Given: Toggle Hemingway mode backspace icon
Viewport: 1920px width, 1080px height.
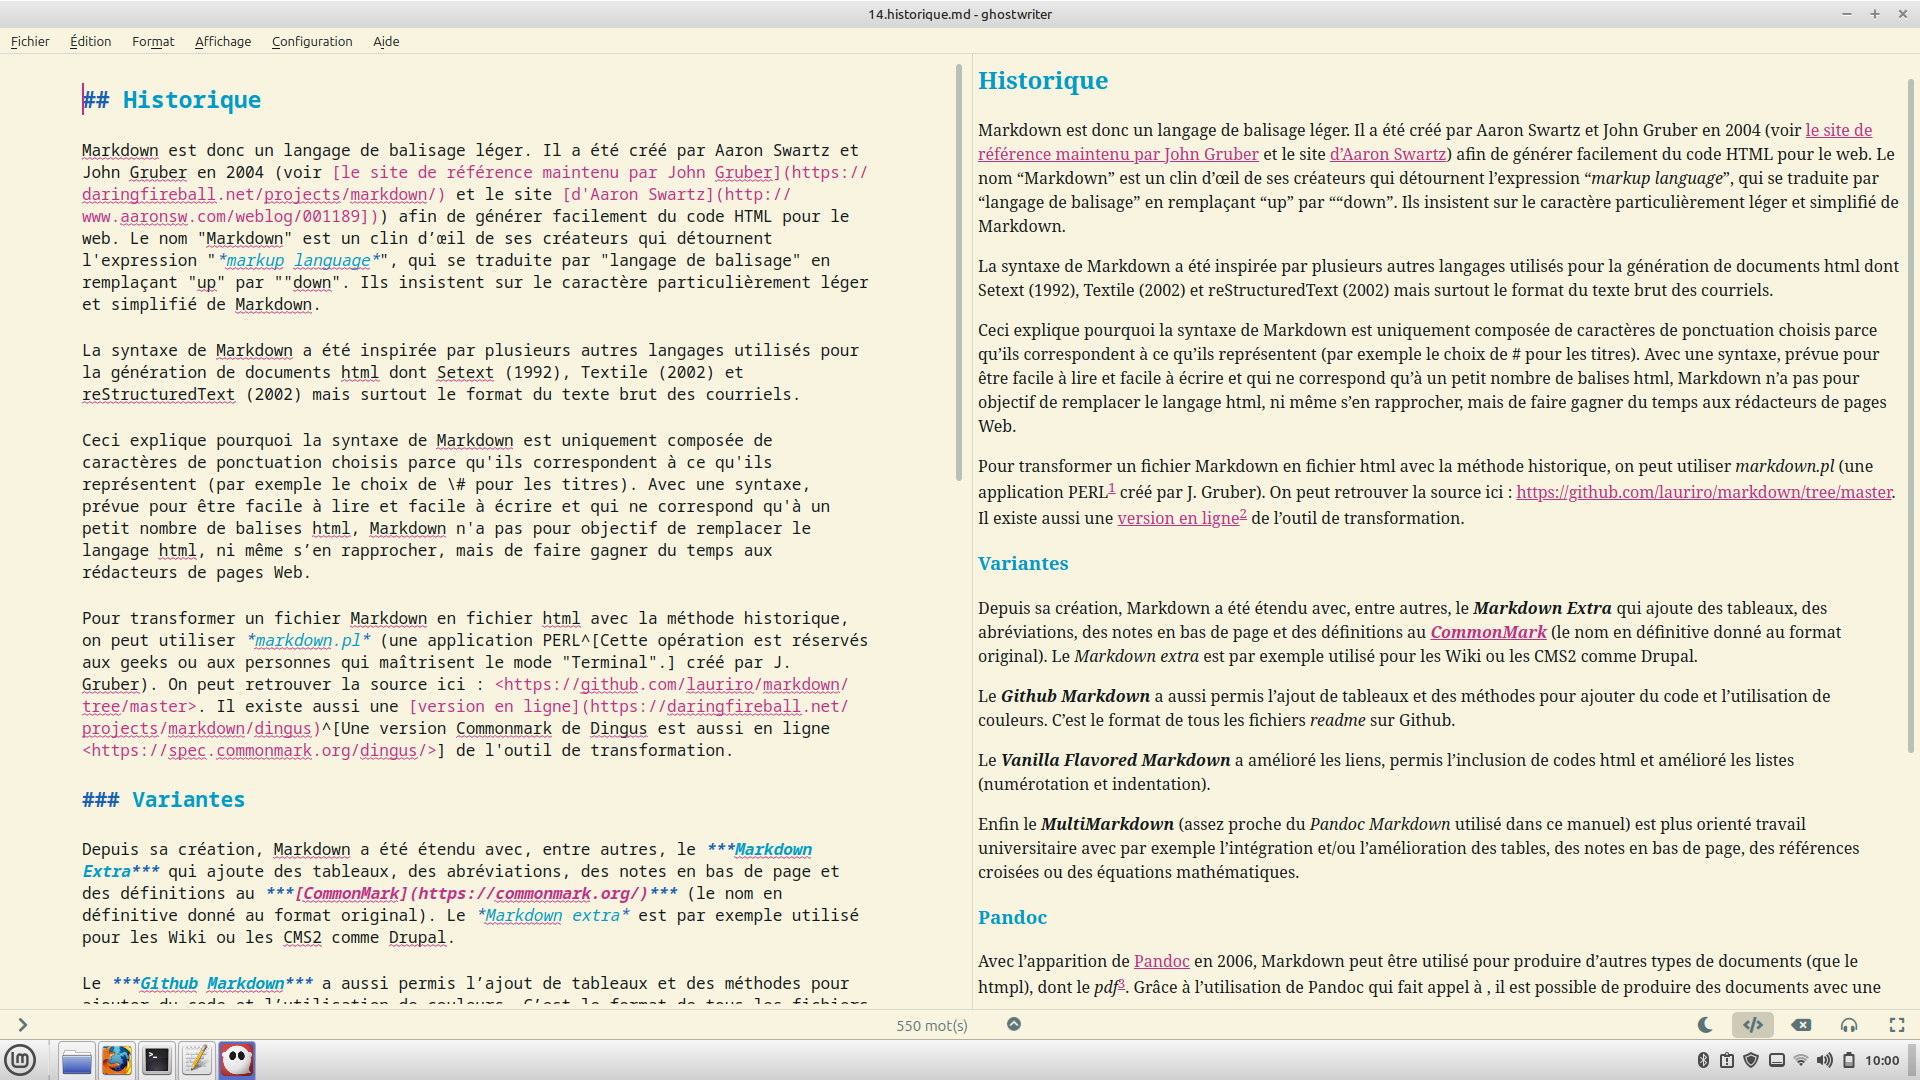Looking at the screenshot, I should (1801, 1025).
